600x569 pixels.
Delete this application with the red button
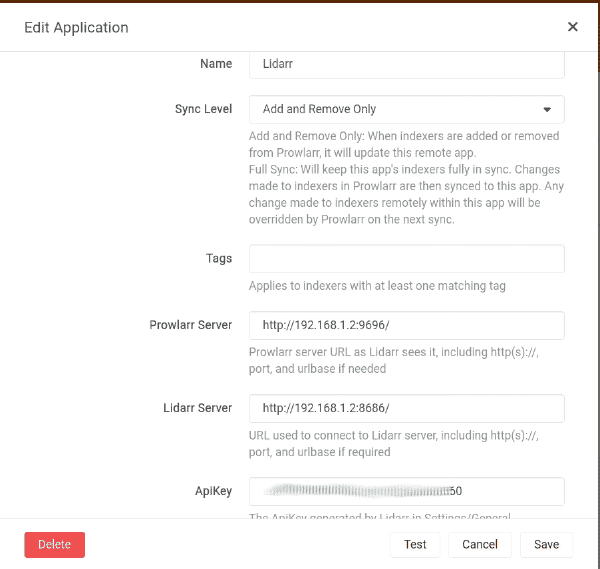tap(55, 545)
